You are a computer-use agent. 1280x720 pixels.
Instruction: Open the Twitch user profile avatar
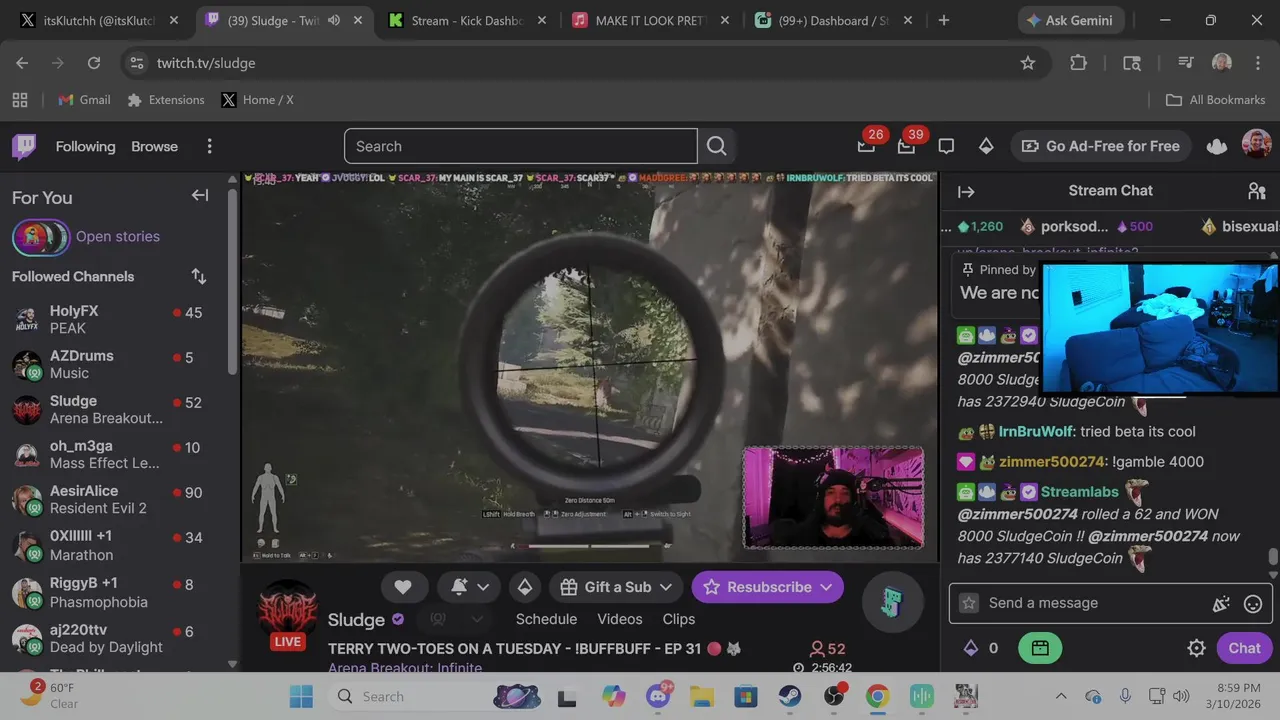point(1256,145)
